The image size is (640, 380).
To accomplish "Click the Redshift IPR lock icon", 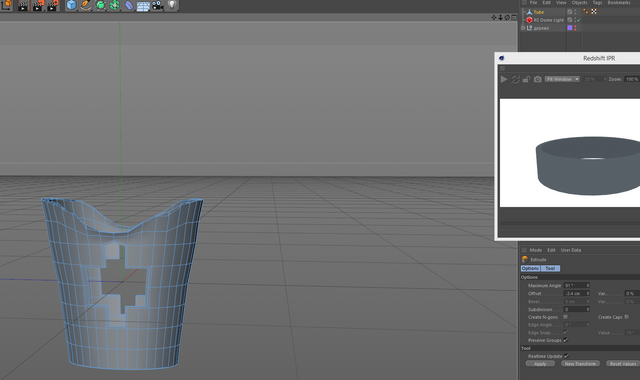I will [527, 79].
